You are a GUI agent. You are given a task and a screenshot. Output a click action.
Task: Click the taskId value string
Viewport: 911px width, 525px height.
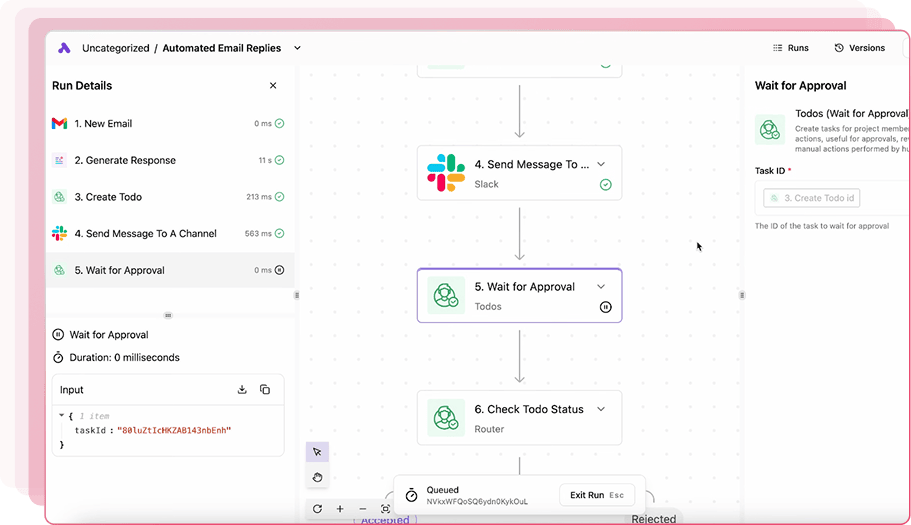pyautogui.click(x=174, y=430)
